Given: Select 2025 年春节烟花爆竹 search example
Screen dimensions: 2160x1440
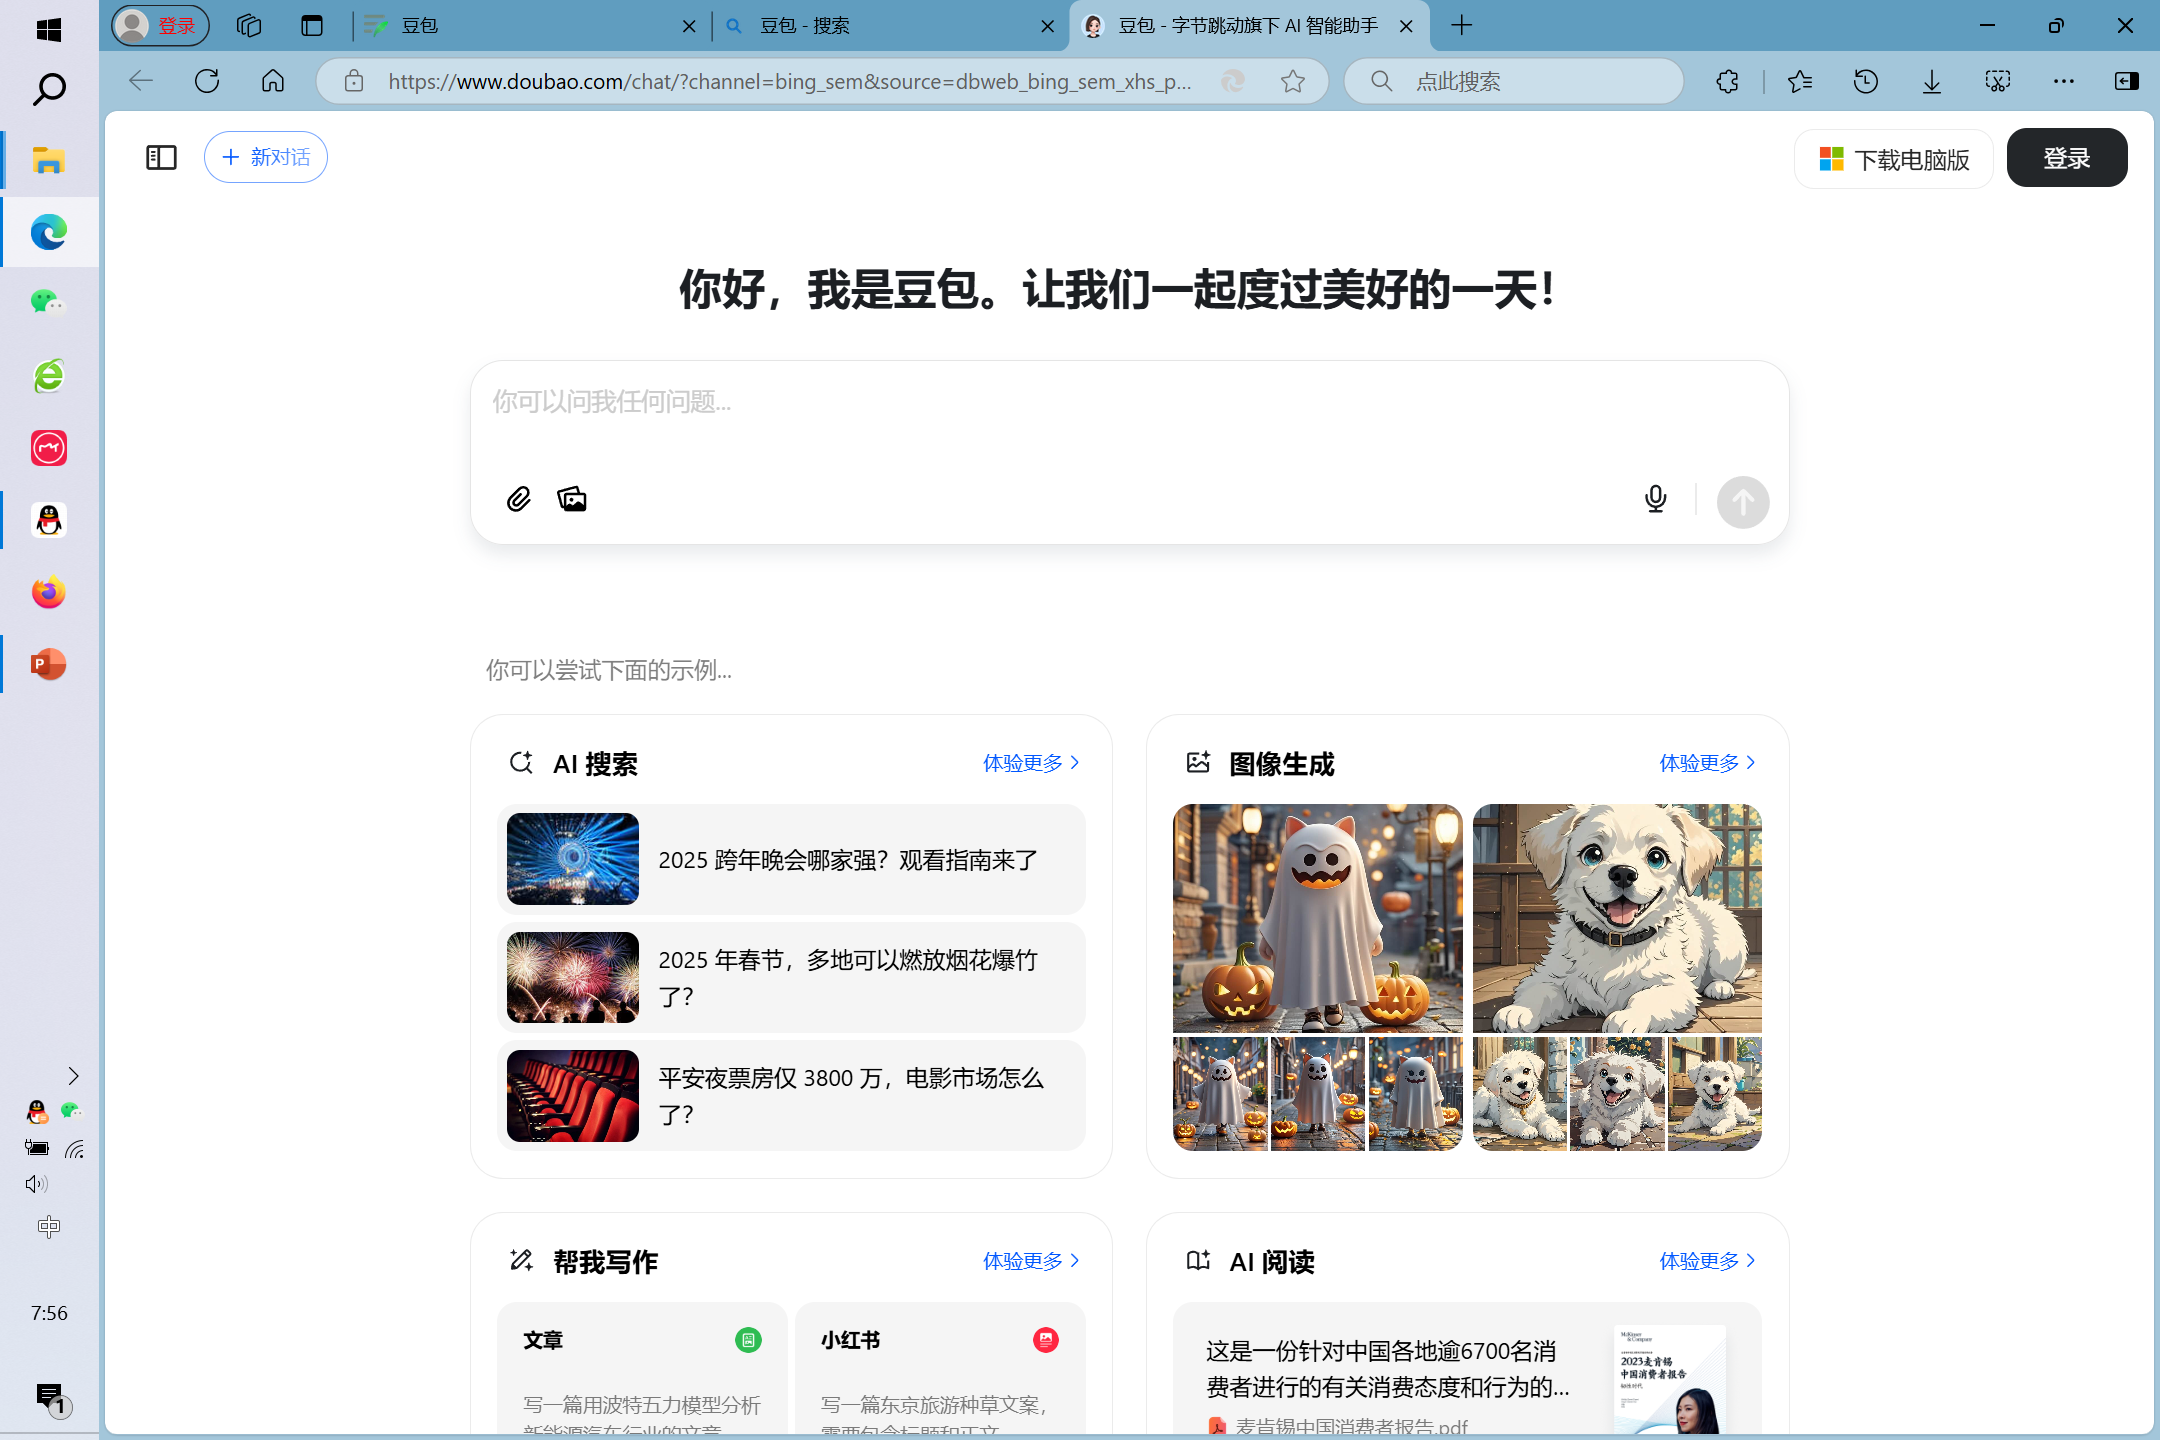Looking at the screenshot, I should (x=791, y=977).
